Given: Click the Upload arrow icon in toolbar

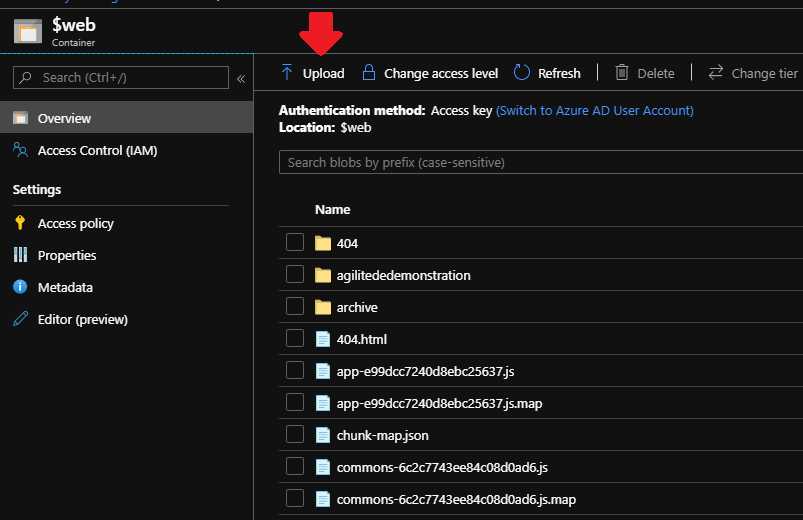Looking at the screenshot, I should coord(287,73).
